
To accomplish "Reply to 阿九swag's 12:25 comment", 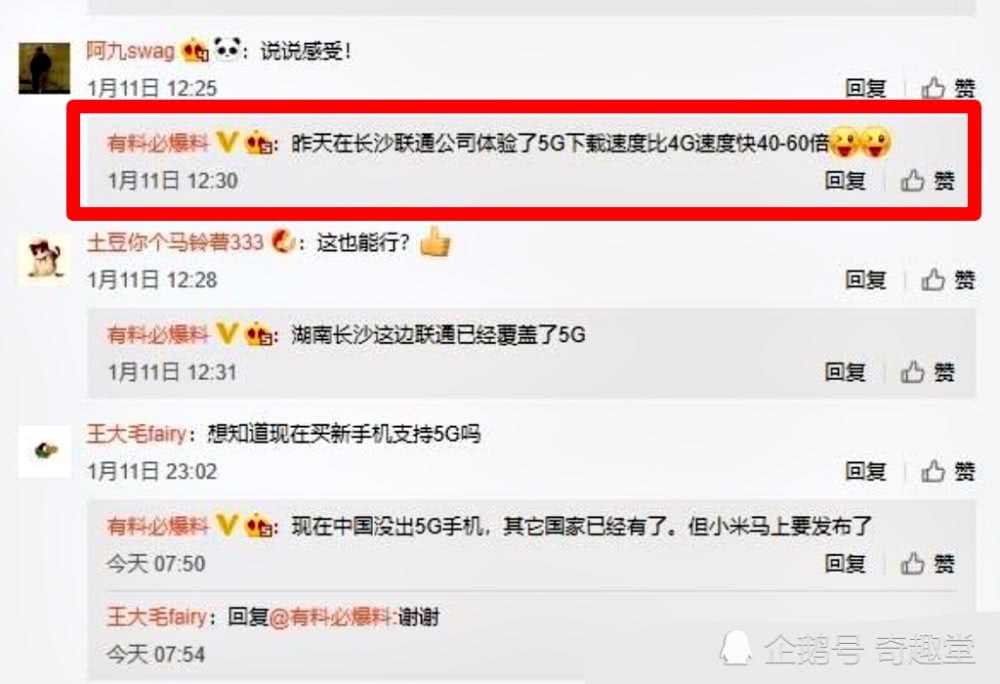I will pyautogui.click(x=865, y=89).
